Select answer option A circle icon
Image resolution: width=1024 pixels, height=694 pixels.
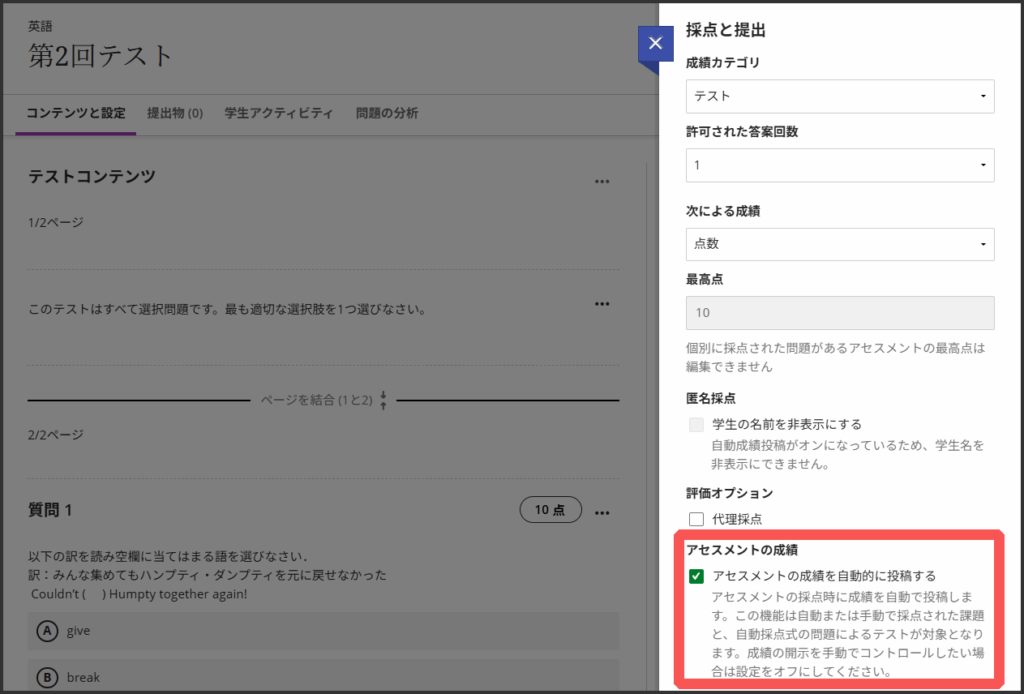point(46,631)
